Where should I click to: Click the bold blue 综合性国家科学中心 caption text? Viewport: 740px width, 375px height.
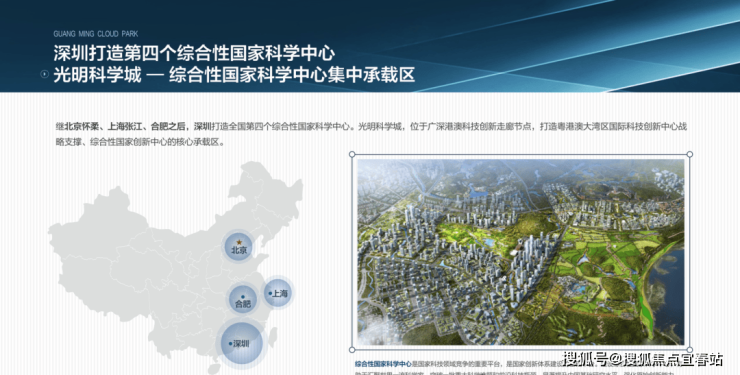click(x=383, y=364)
